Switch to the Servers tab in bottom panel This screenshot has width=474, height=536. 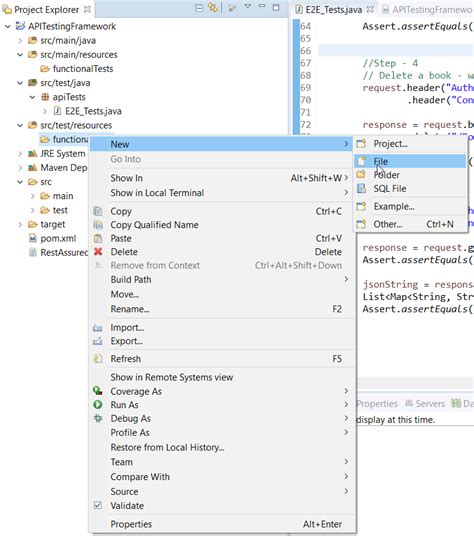click(425, 404)
